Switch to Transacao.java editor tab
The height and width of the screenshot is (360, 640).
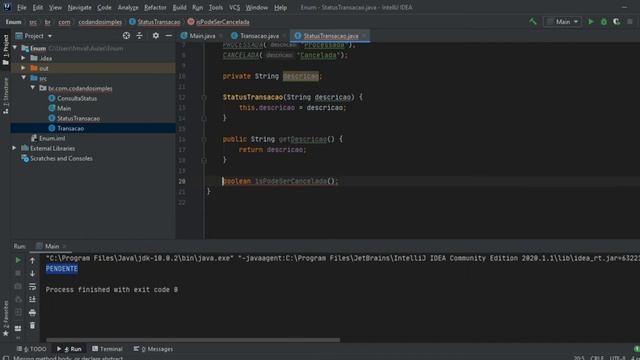pyautogui.click(x=259, y=36)
